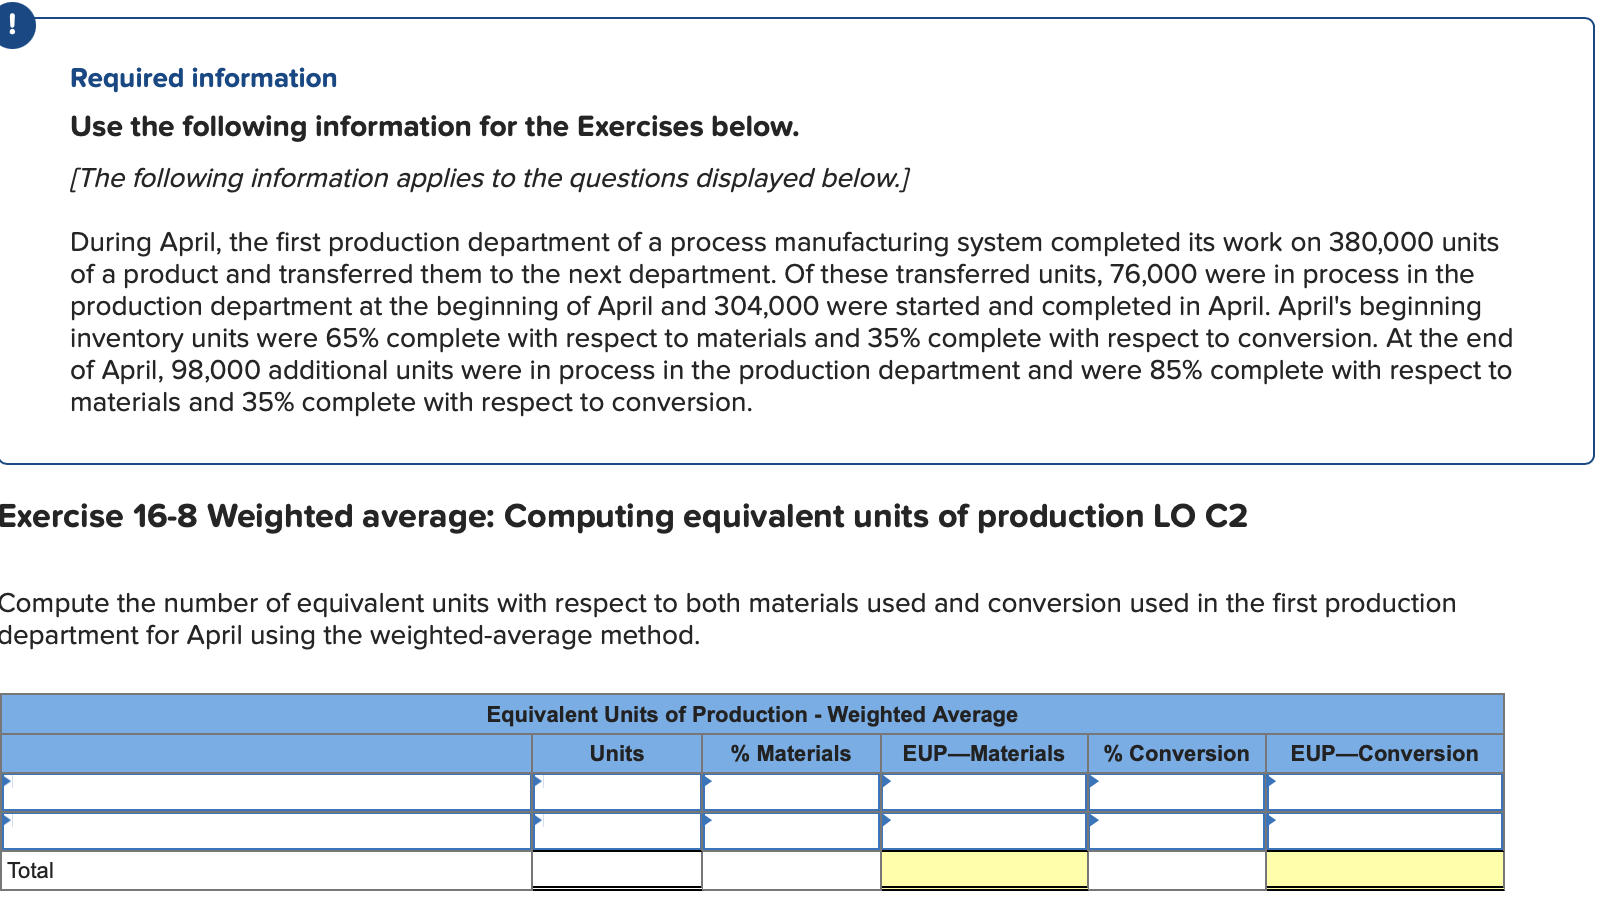This screenshot has height=912, width=1606.
Task: Click the Total row Units input field
Action: [x=617, y=870]
